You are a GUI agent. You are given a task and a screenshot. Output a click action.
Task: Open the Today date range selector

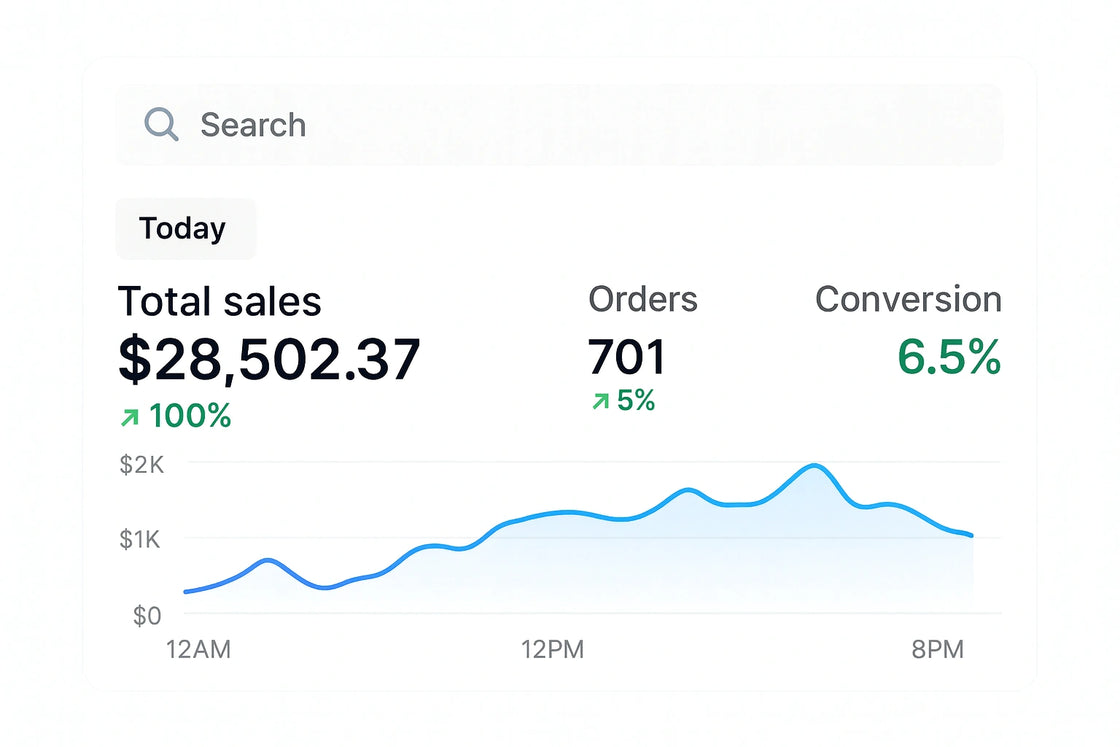(x=185, y=228)
